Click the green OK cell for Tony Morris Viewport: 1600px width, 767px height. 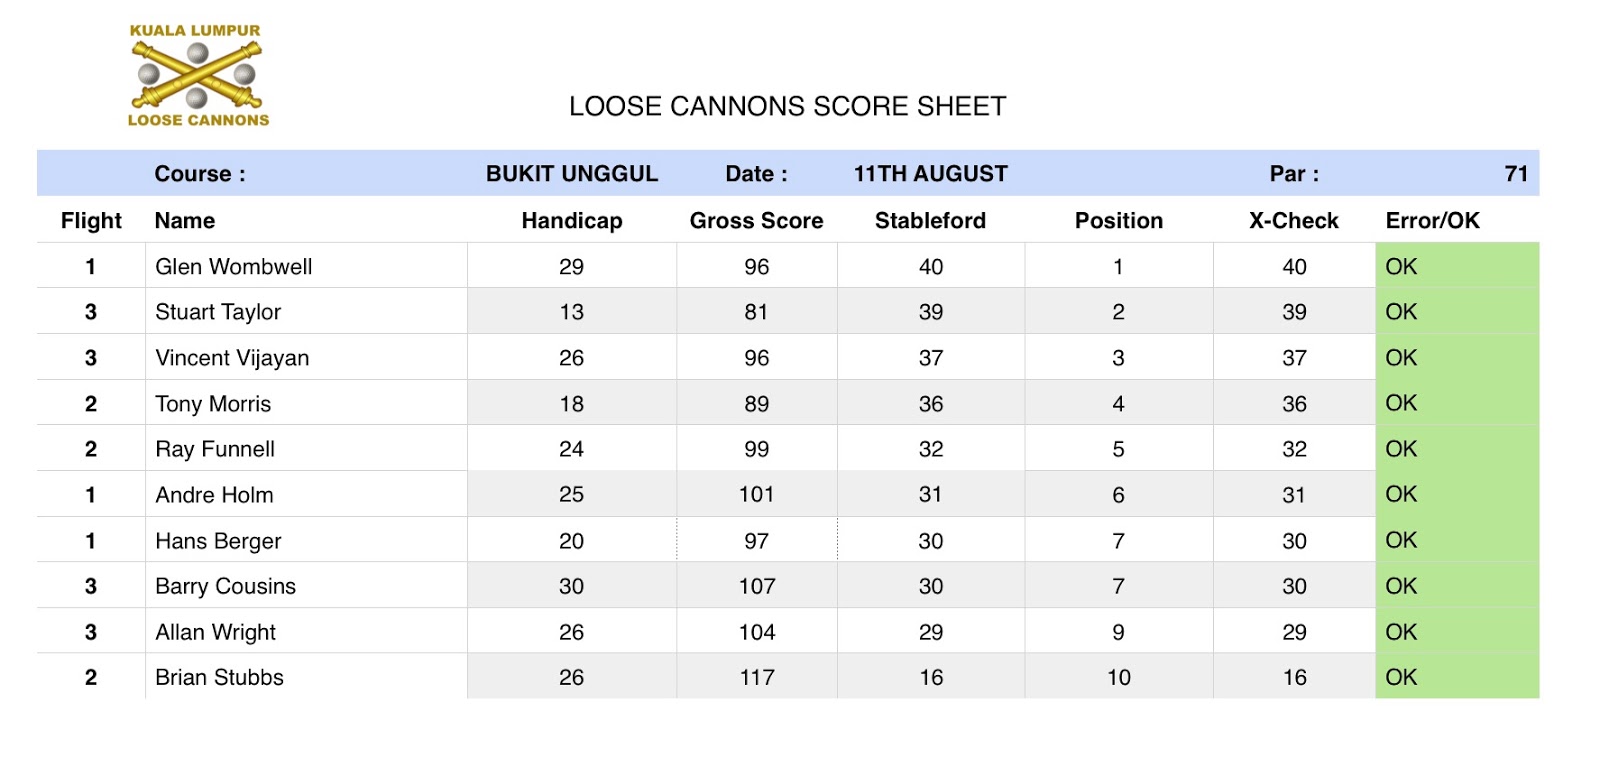[x=1456, y=403]
